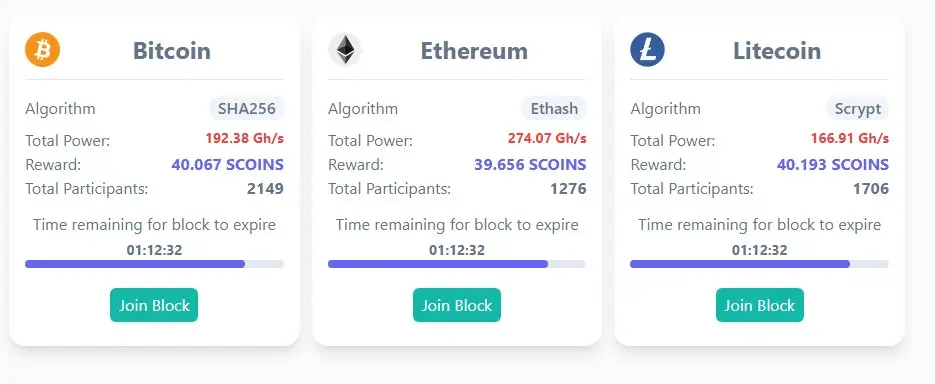935x384 pixels.
Task: Select the Litecoin card title
Action: point(777,51)
